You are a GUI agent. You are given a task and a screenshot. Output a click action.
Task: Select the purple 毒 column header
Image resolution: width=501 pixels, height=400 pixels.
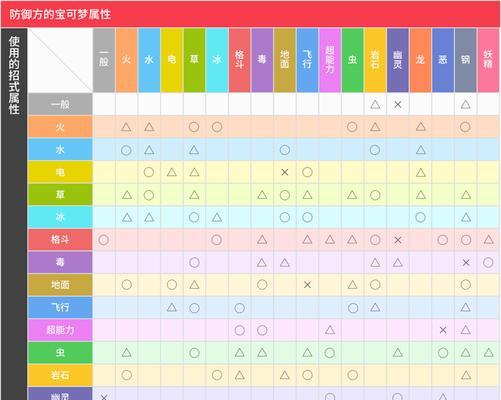262,60
